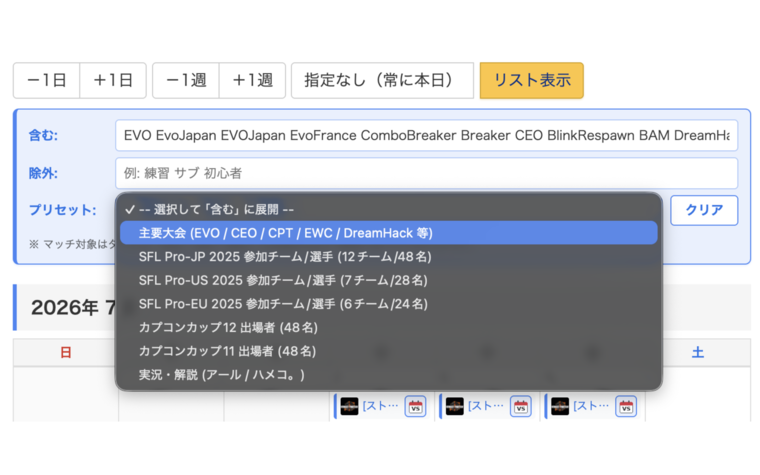Screen dimensions: 760x475
Task: Choose preset SFL Pro-US 2025 参加チーム
Action: 389,280
